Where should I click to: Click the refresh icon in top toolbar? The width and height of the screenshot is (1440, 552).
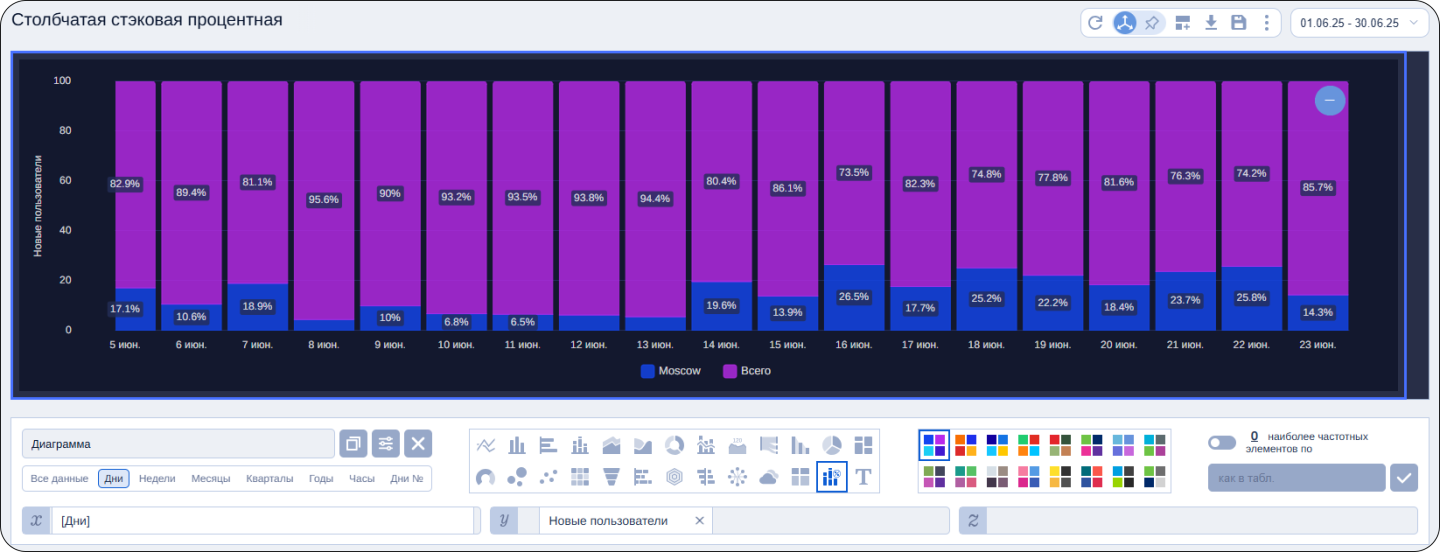click(x=1095, y=23)
